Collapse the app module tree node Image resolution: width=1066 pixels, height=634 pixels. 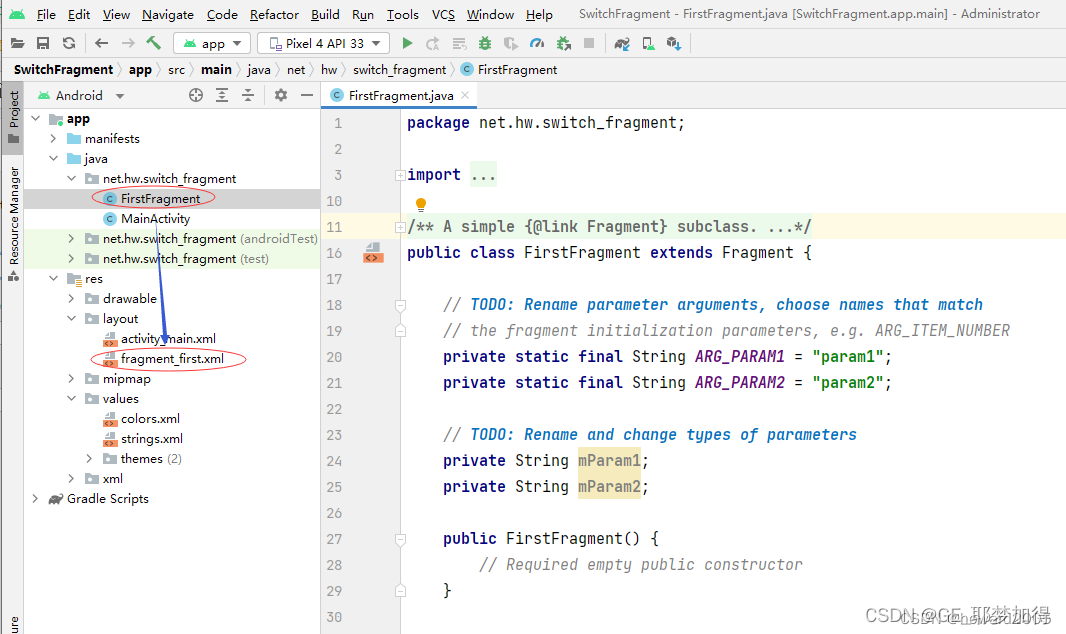pos(35,119)
